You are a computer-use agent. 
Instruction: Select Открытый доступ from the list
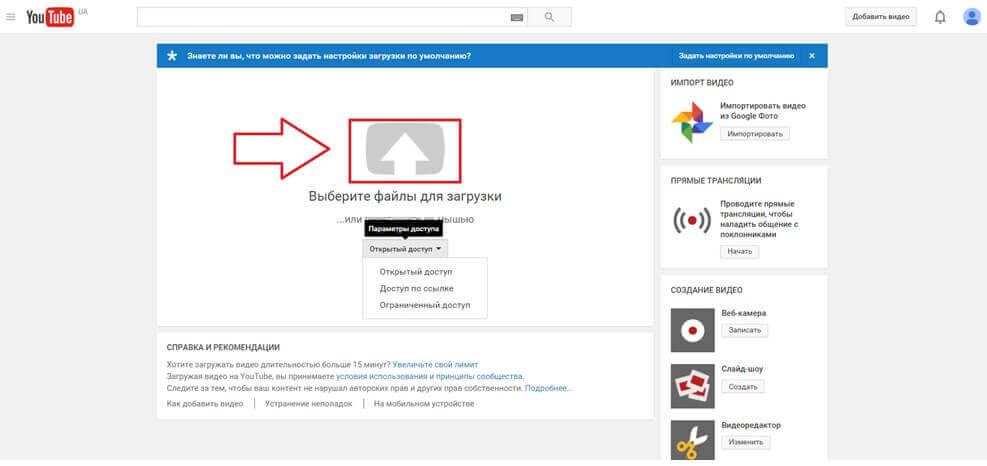click(x=416, y=272)
